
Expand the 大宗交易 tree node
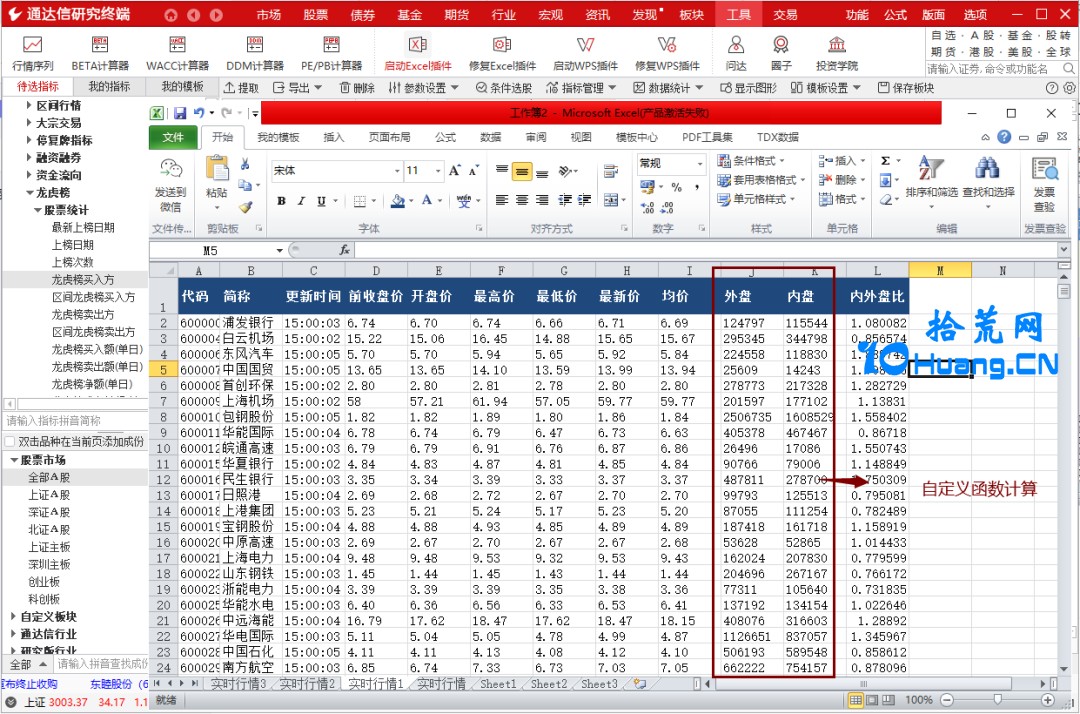coord(28,123)
